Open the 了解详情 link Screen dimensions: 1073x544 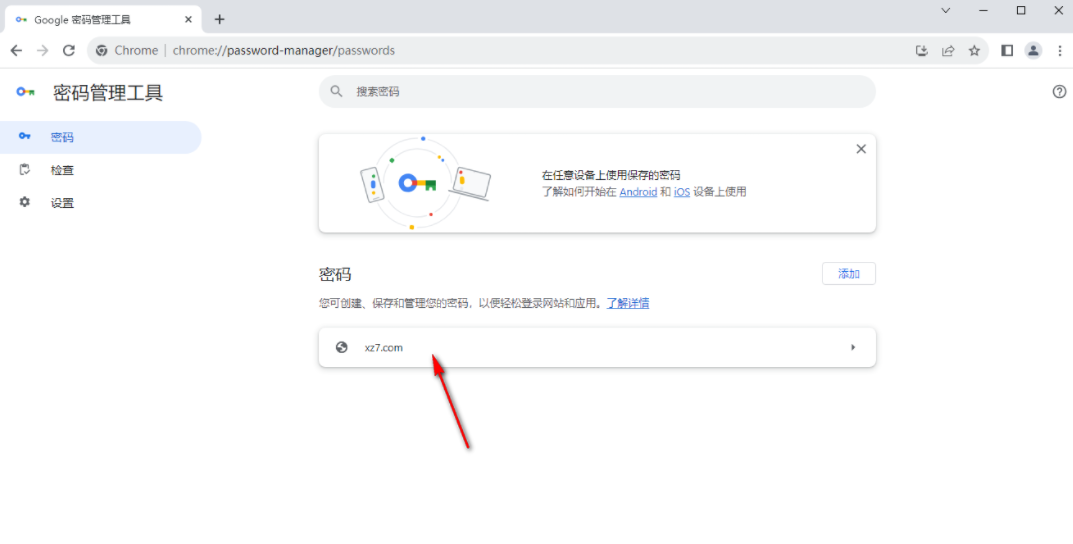click(628, 303)
